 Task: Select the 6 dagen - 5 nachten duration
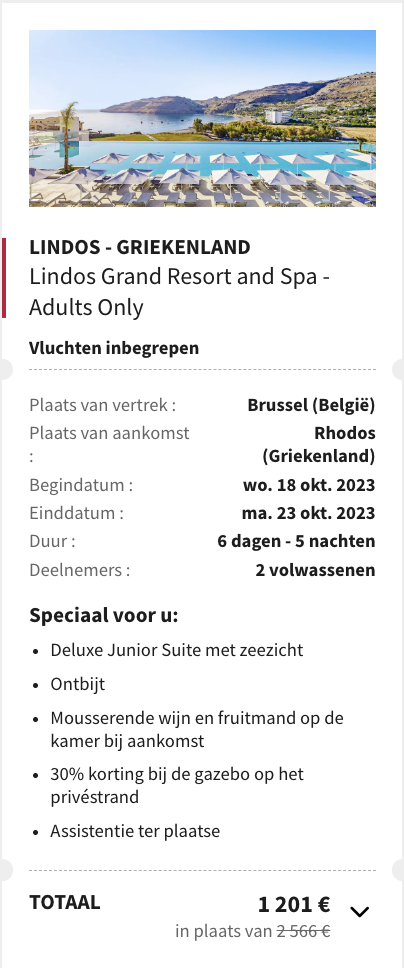click(296, 541)
